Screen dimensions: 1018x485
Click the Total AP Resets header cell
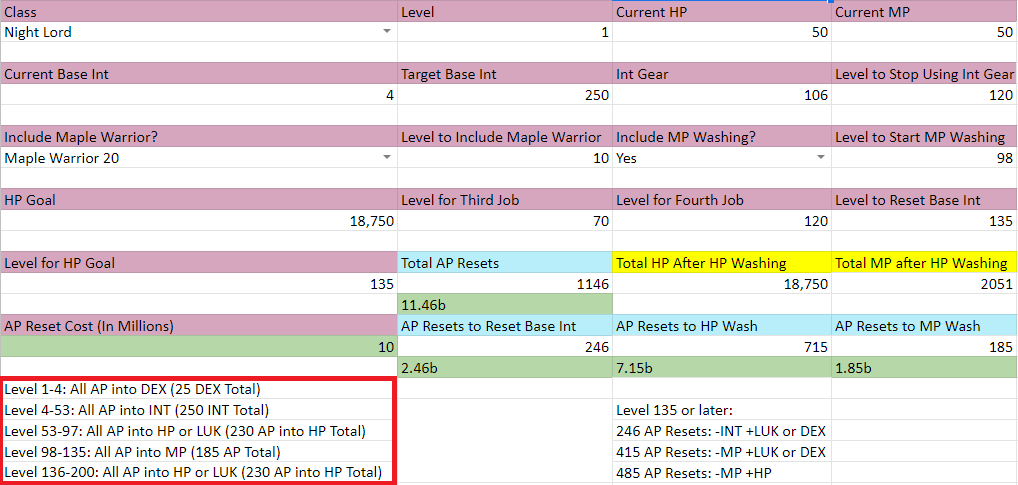click(x=505, y=263)
